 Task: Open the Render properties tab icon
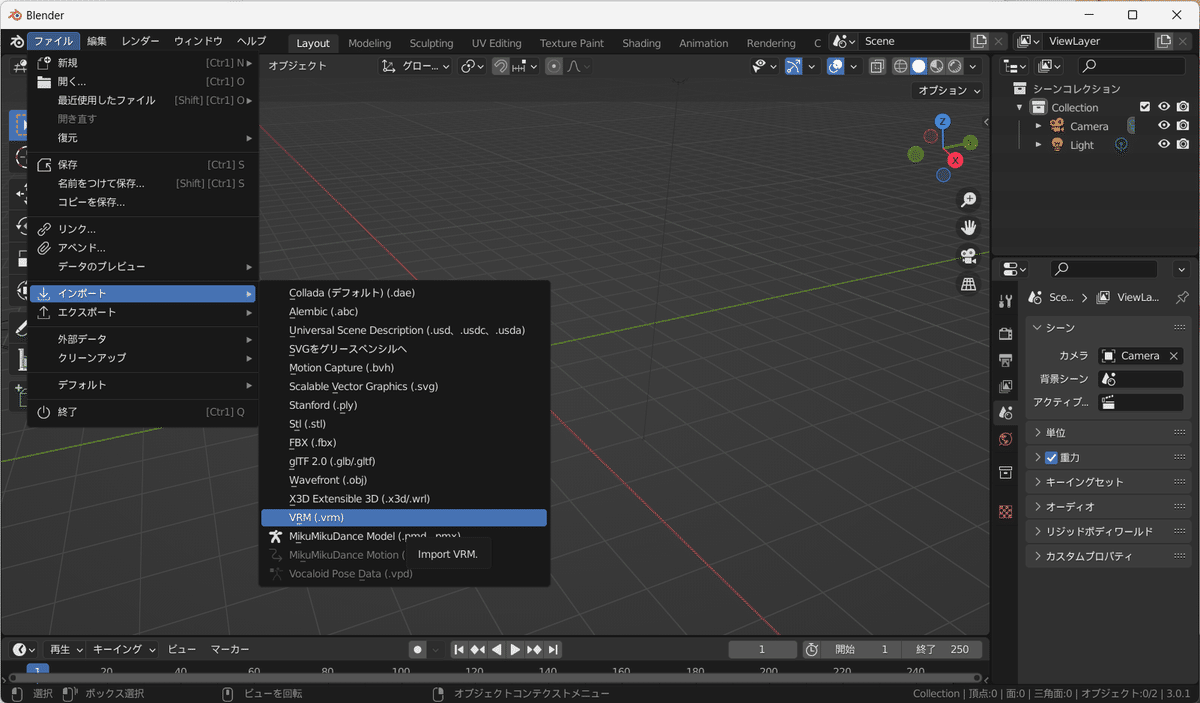tap(1006, 333)
